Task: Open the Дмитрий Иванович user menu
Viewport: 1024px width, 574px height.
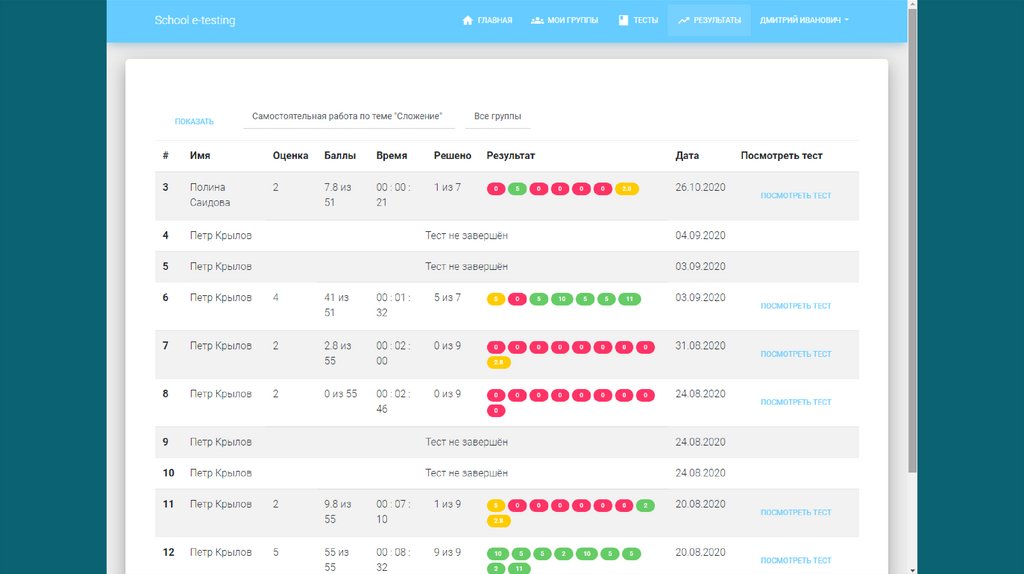Action: pyautogui.click(x=804, y=20)
